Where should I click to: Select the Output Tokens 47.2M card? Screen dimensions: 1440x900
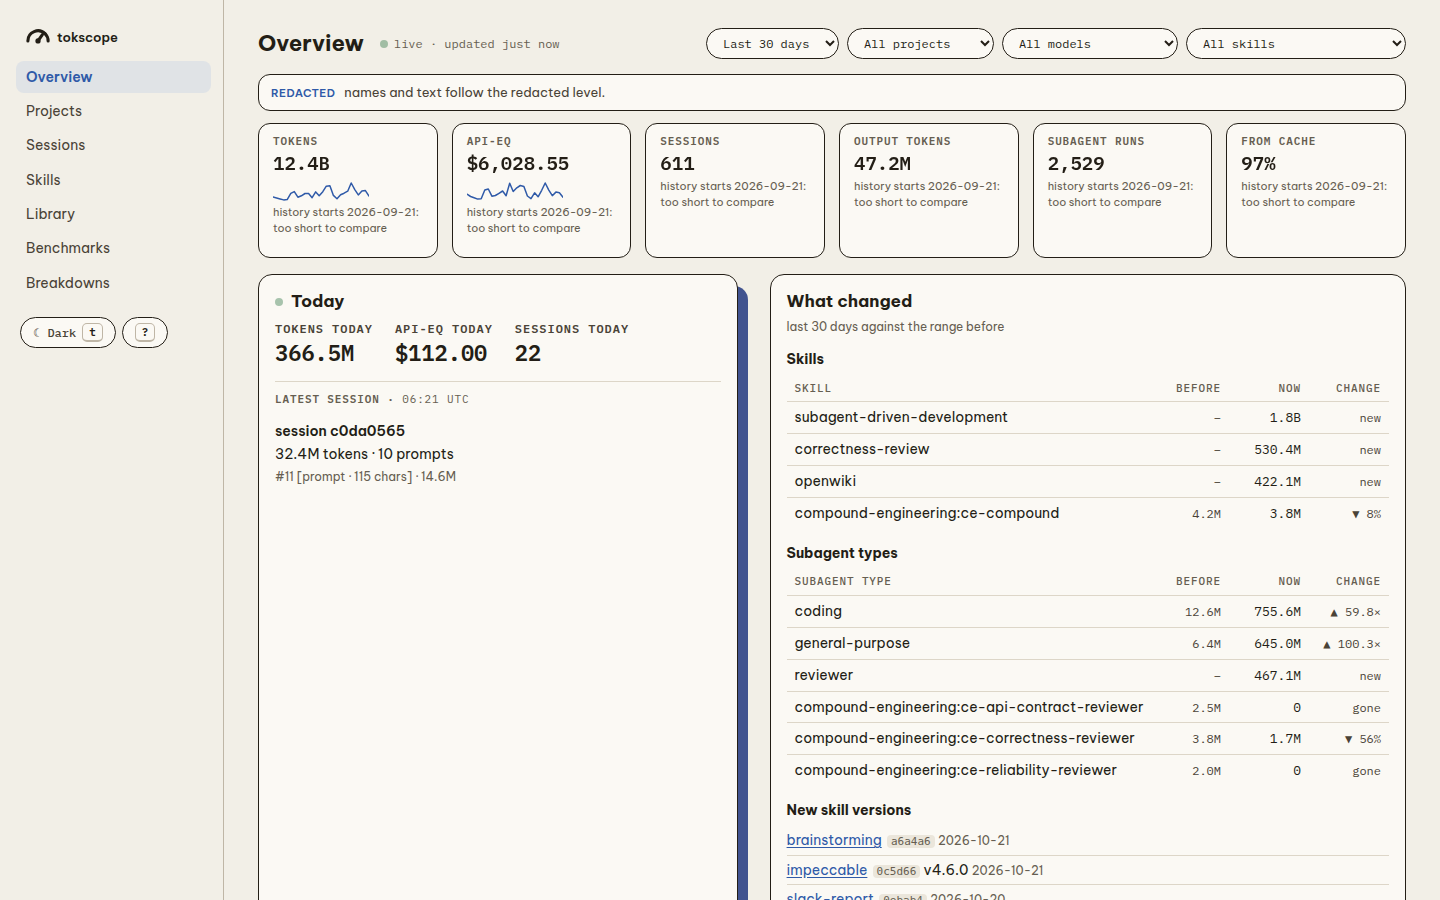929,190
